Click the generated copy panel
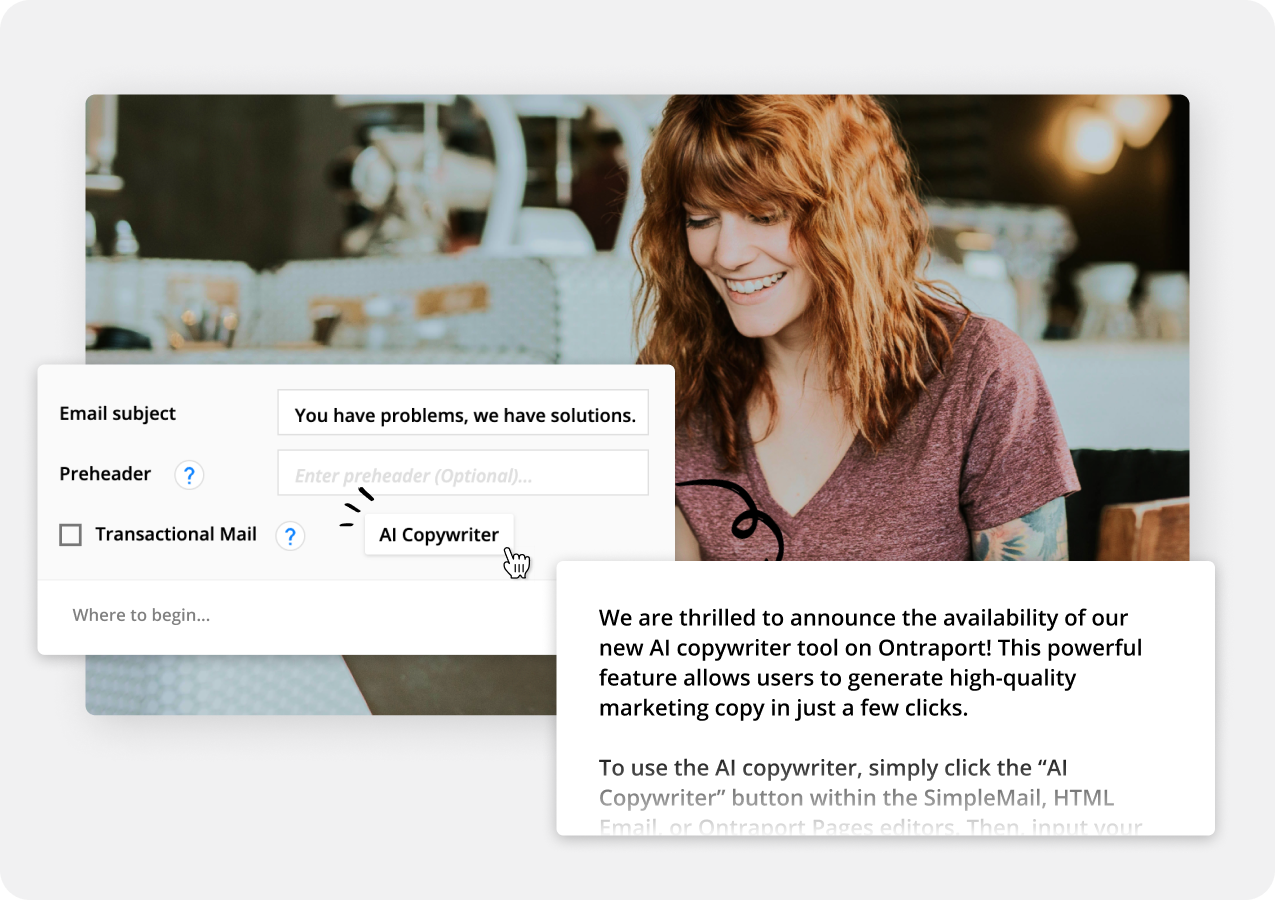Screen dimensions: 1275x900 pyautogui.click(x=885, y=700)
